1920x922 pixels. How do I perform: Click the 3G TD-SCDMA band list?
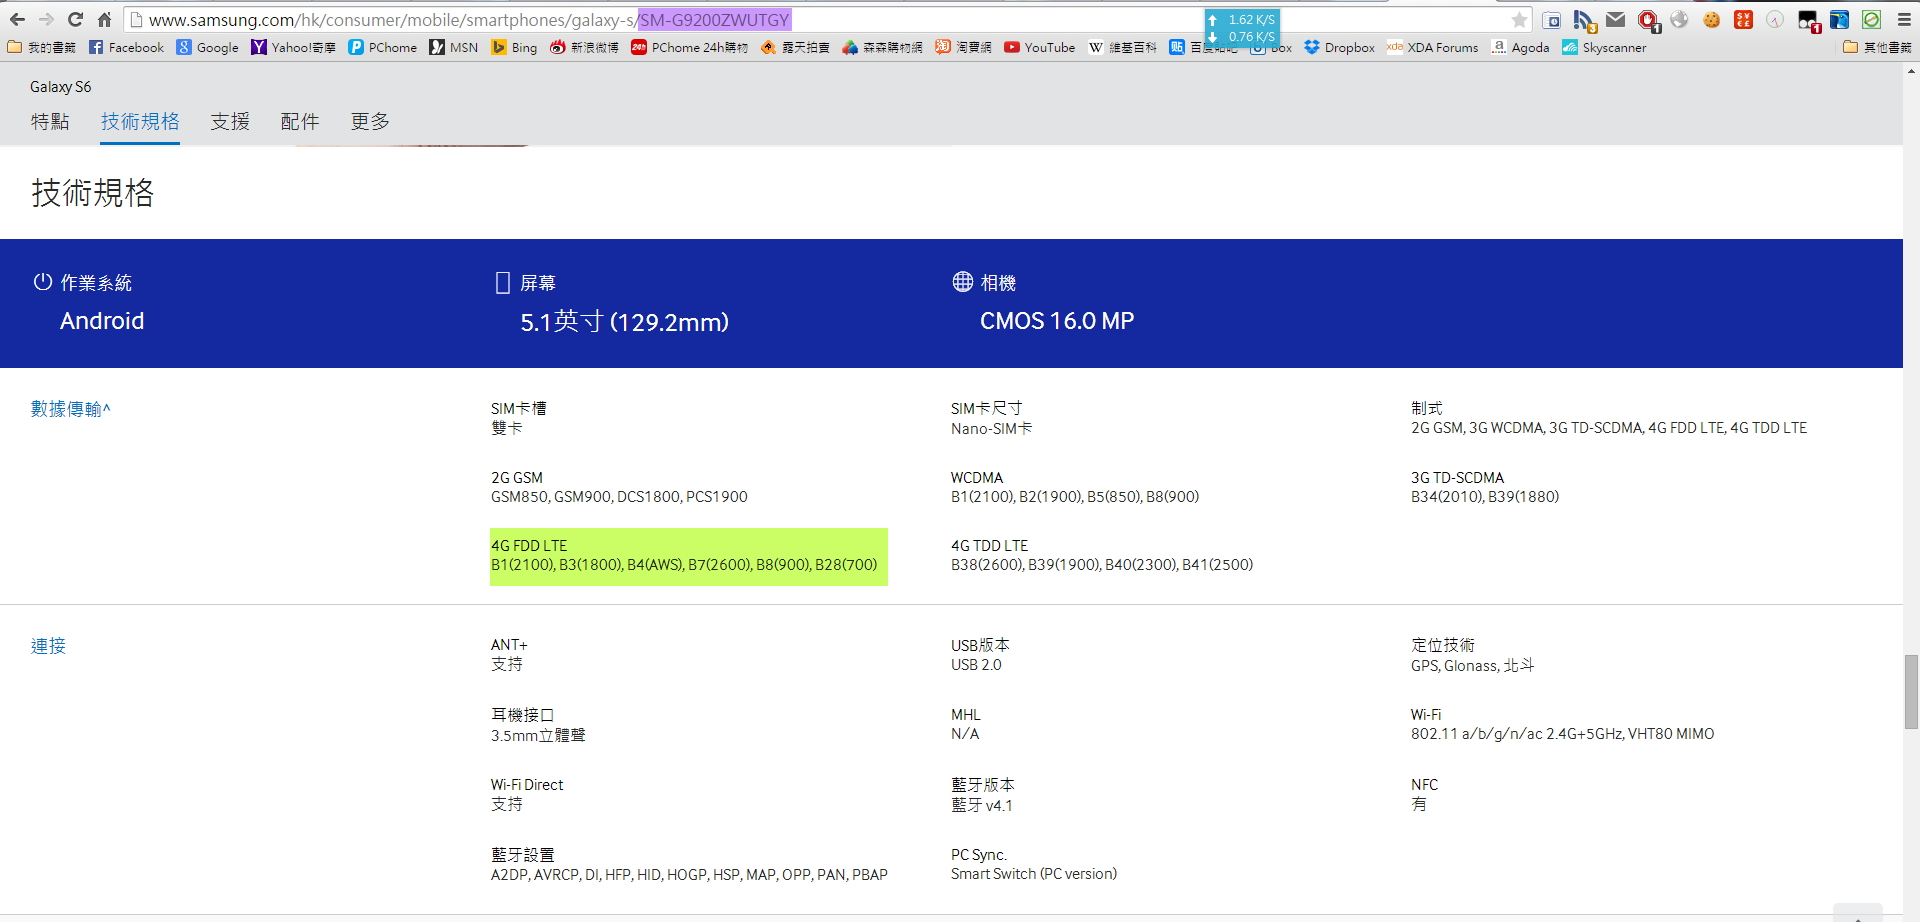[1485, 497]
